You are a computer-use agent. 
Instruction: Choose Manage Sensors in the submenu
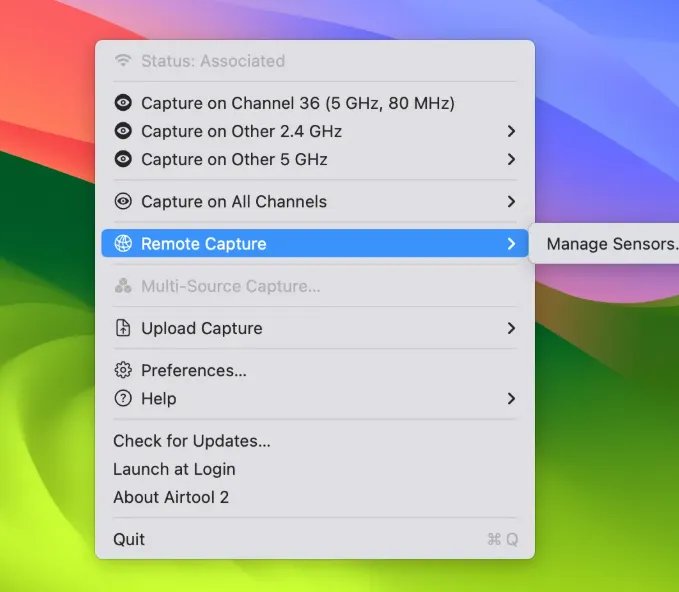(x=611, y=244)
